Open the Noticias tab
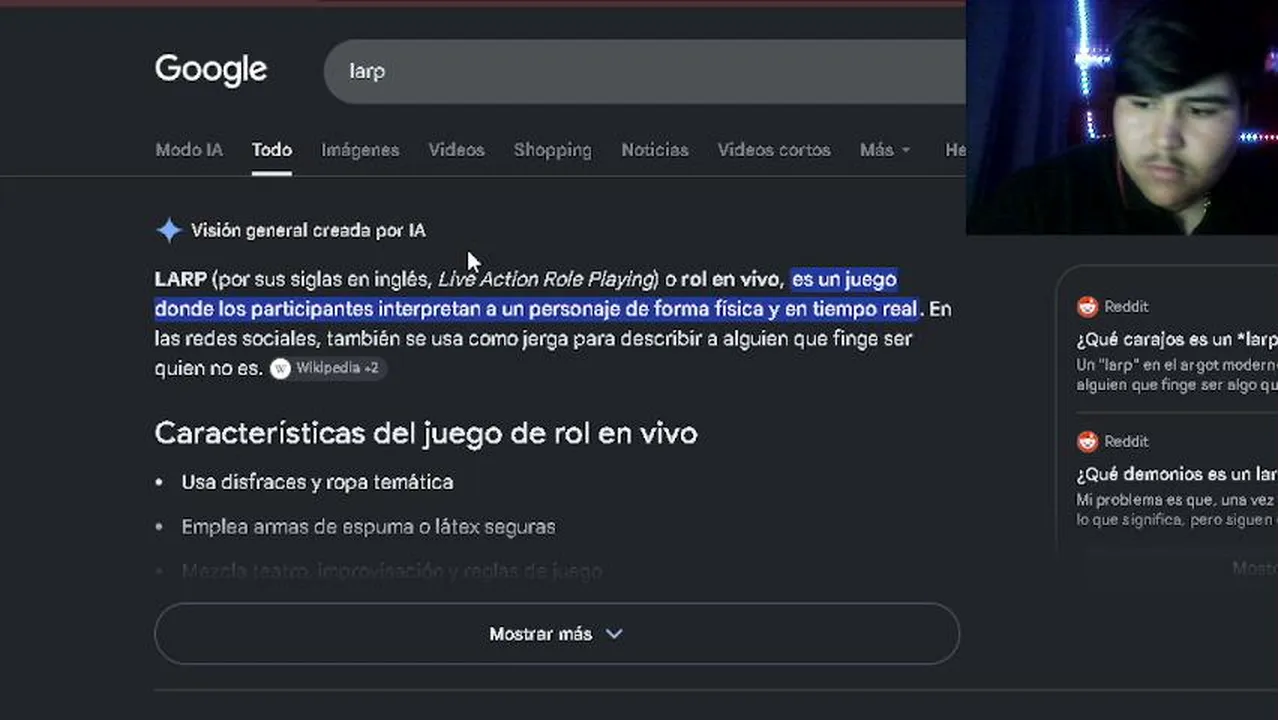Screen dimensions: 1278x720 [655, 150]
